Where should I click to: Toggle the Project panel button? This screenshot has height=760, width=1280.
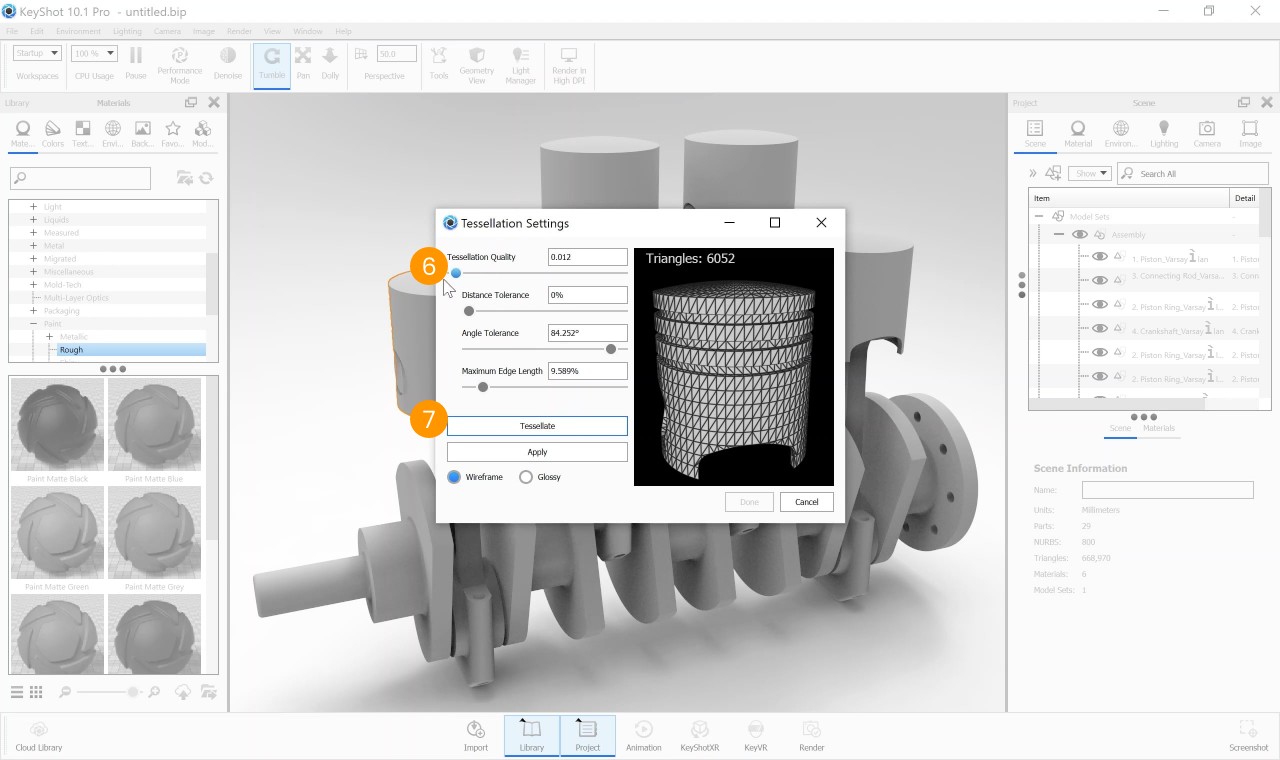[x=588, y=736]
